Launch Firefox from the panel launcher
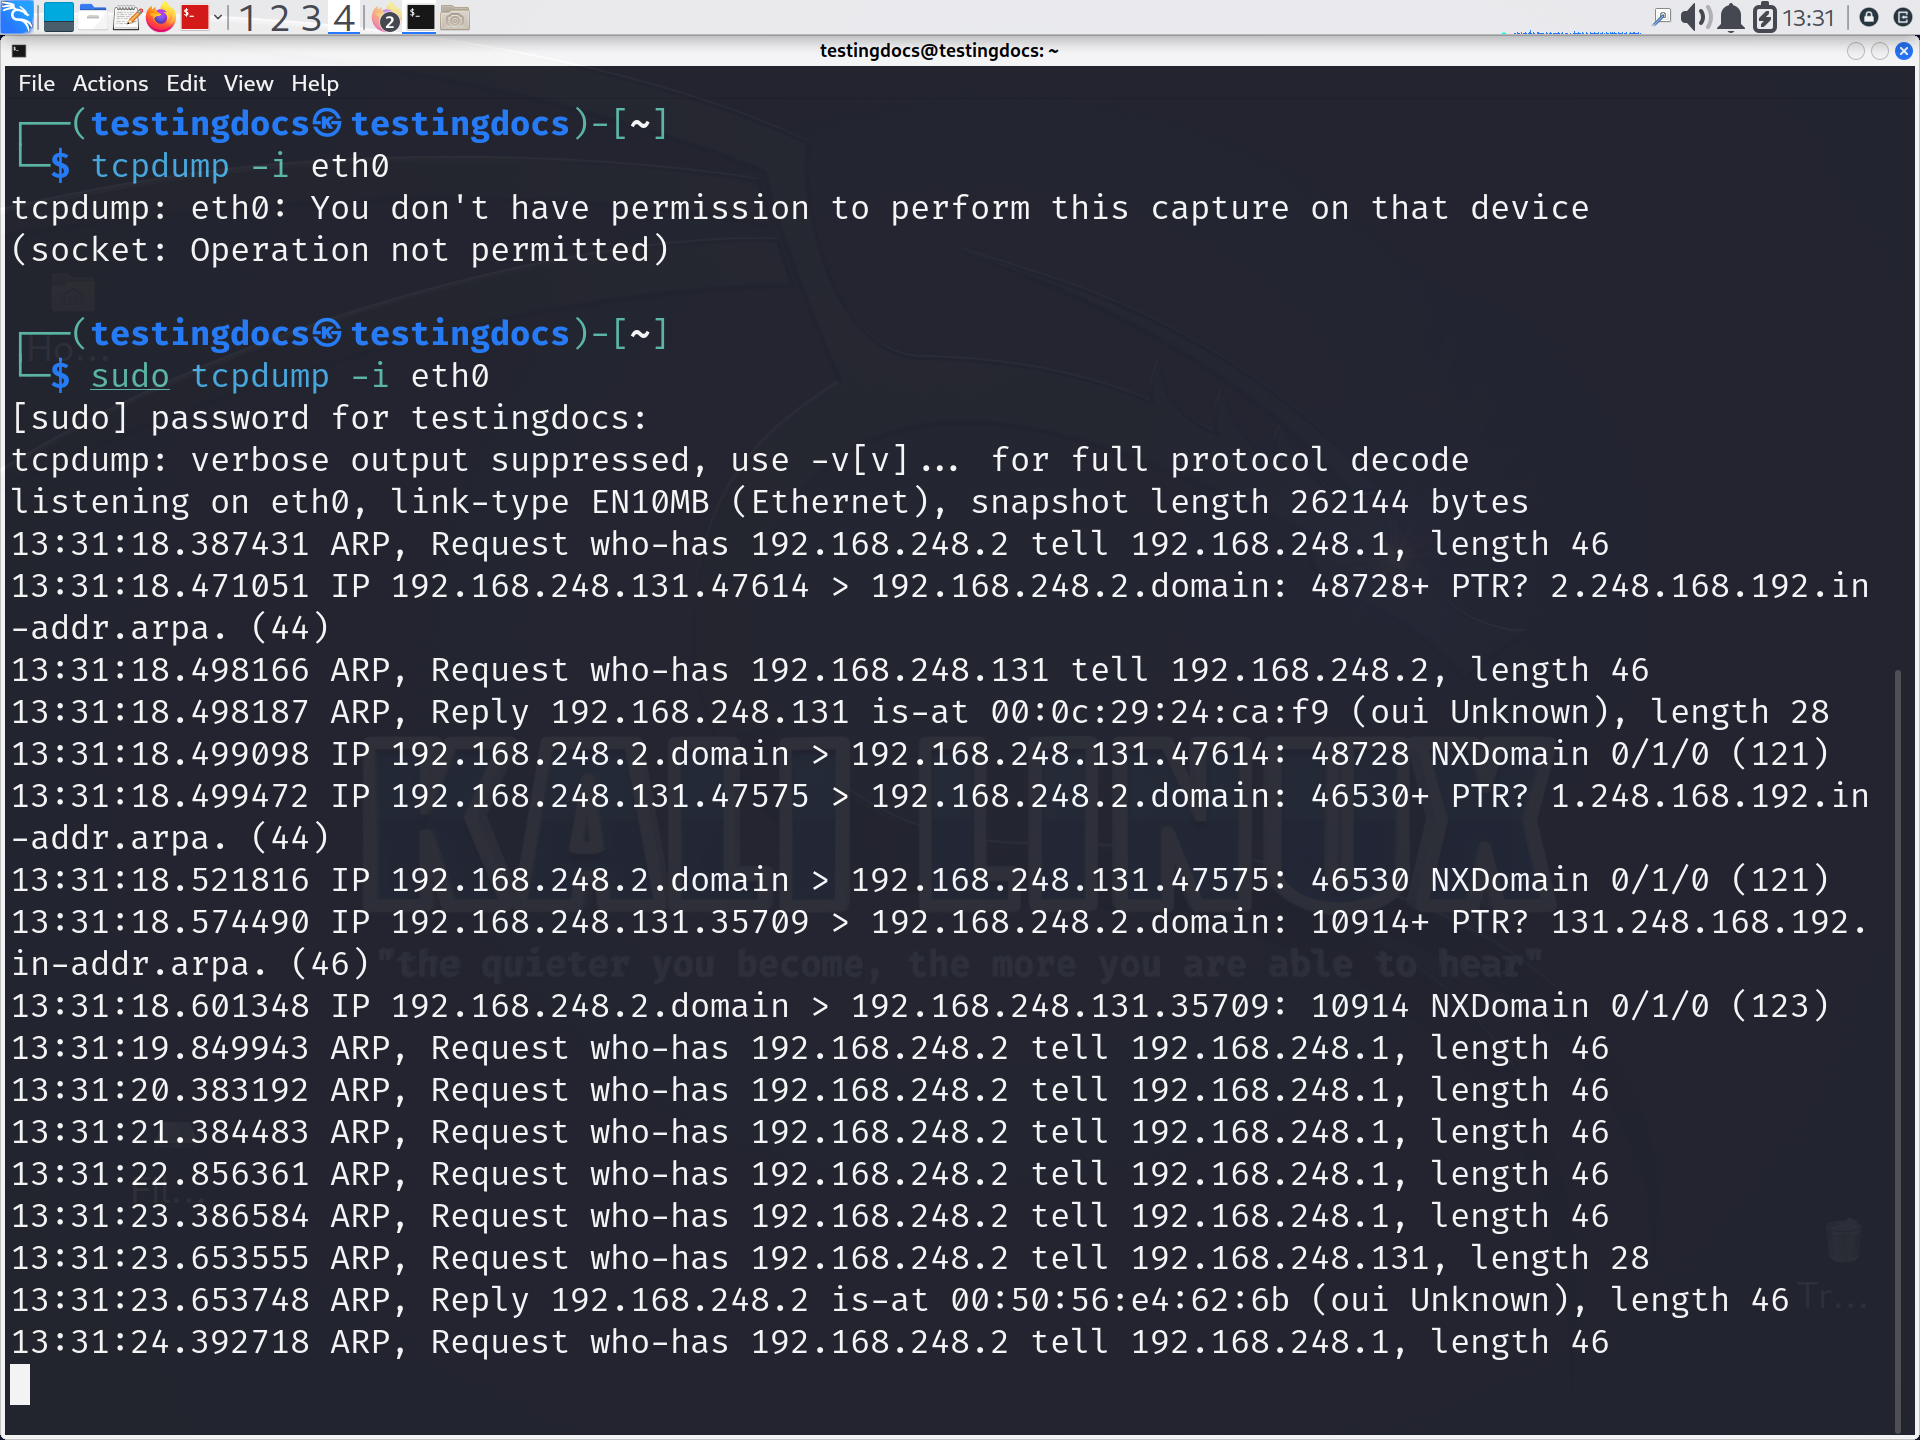This screenshot has height=1440, width=1920. point(160,17)
